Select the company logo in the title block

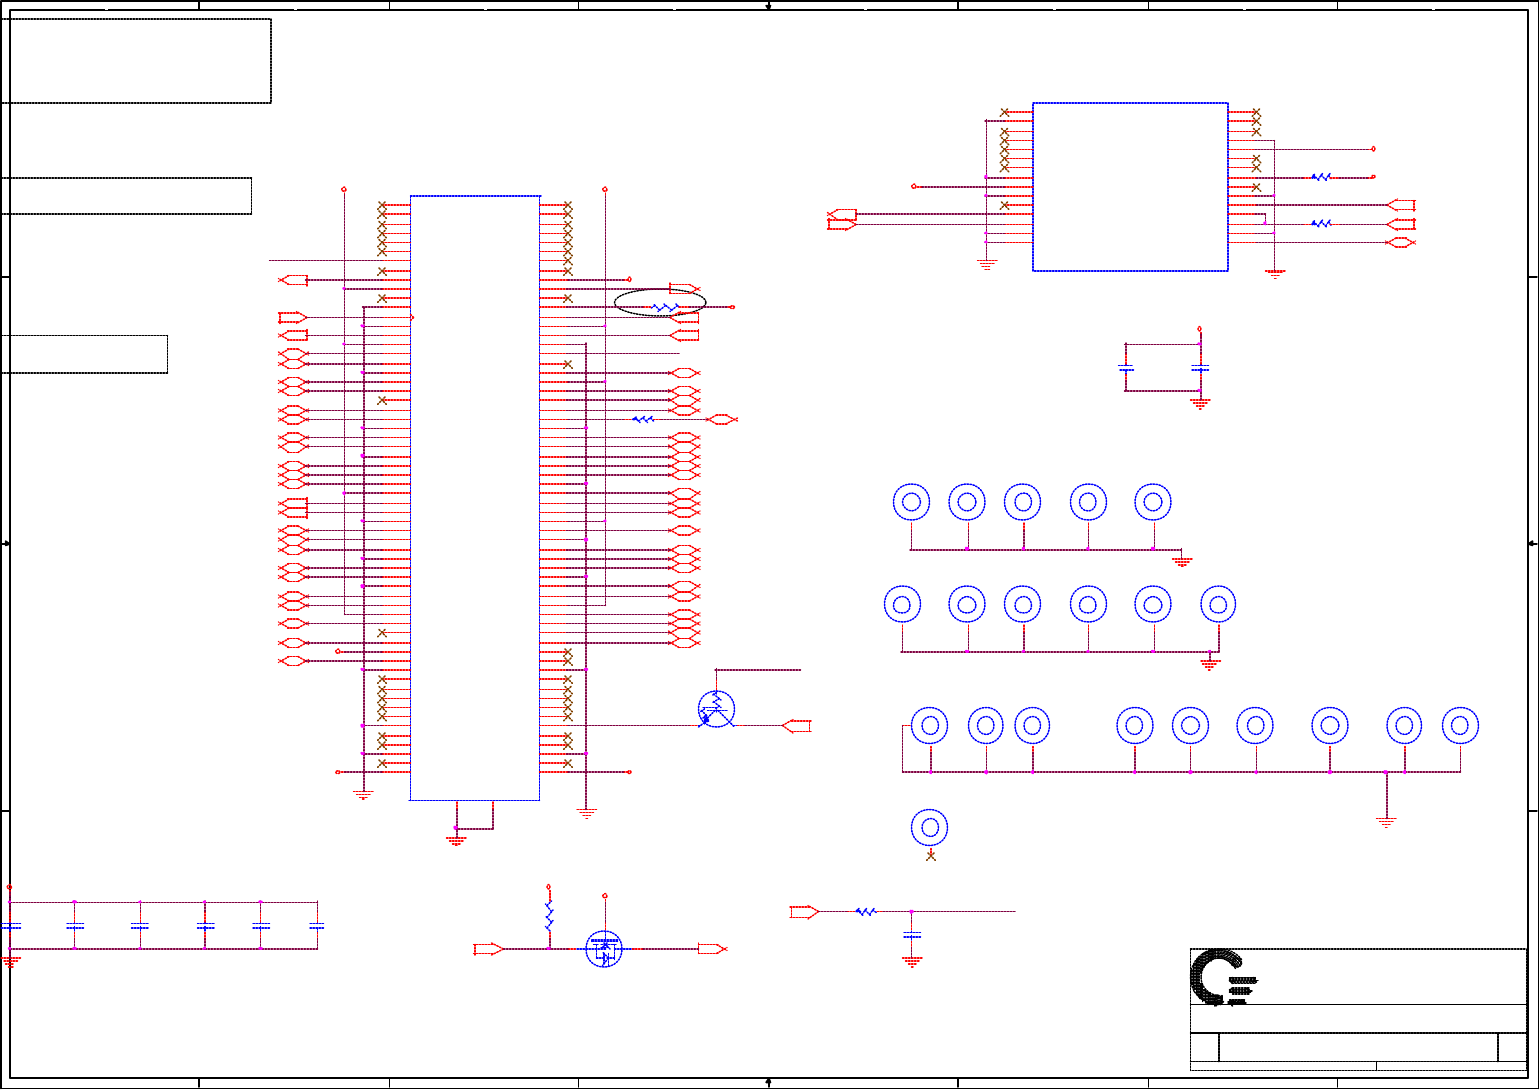1224,977
